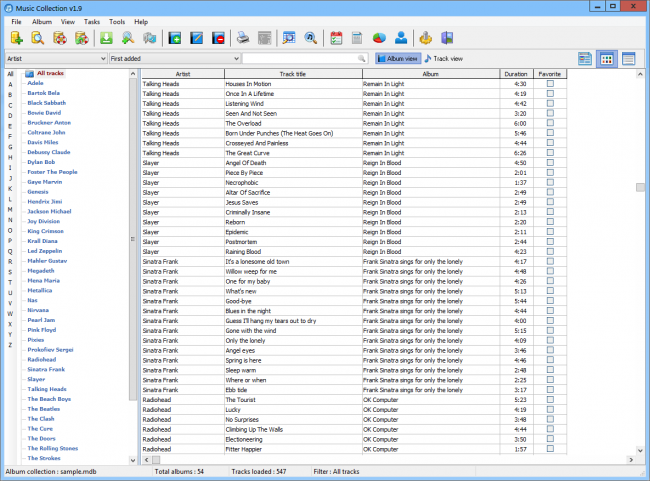Select 'Pink Floyd' in the artist tree
Viewport: 650px width, 481px height.
point(41,330)
